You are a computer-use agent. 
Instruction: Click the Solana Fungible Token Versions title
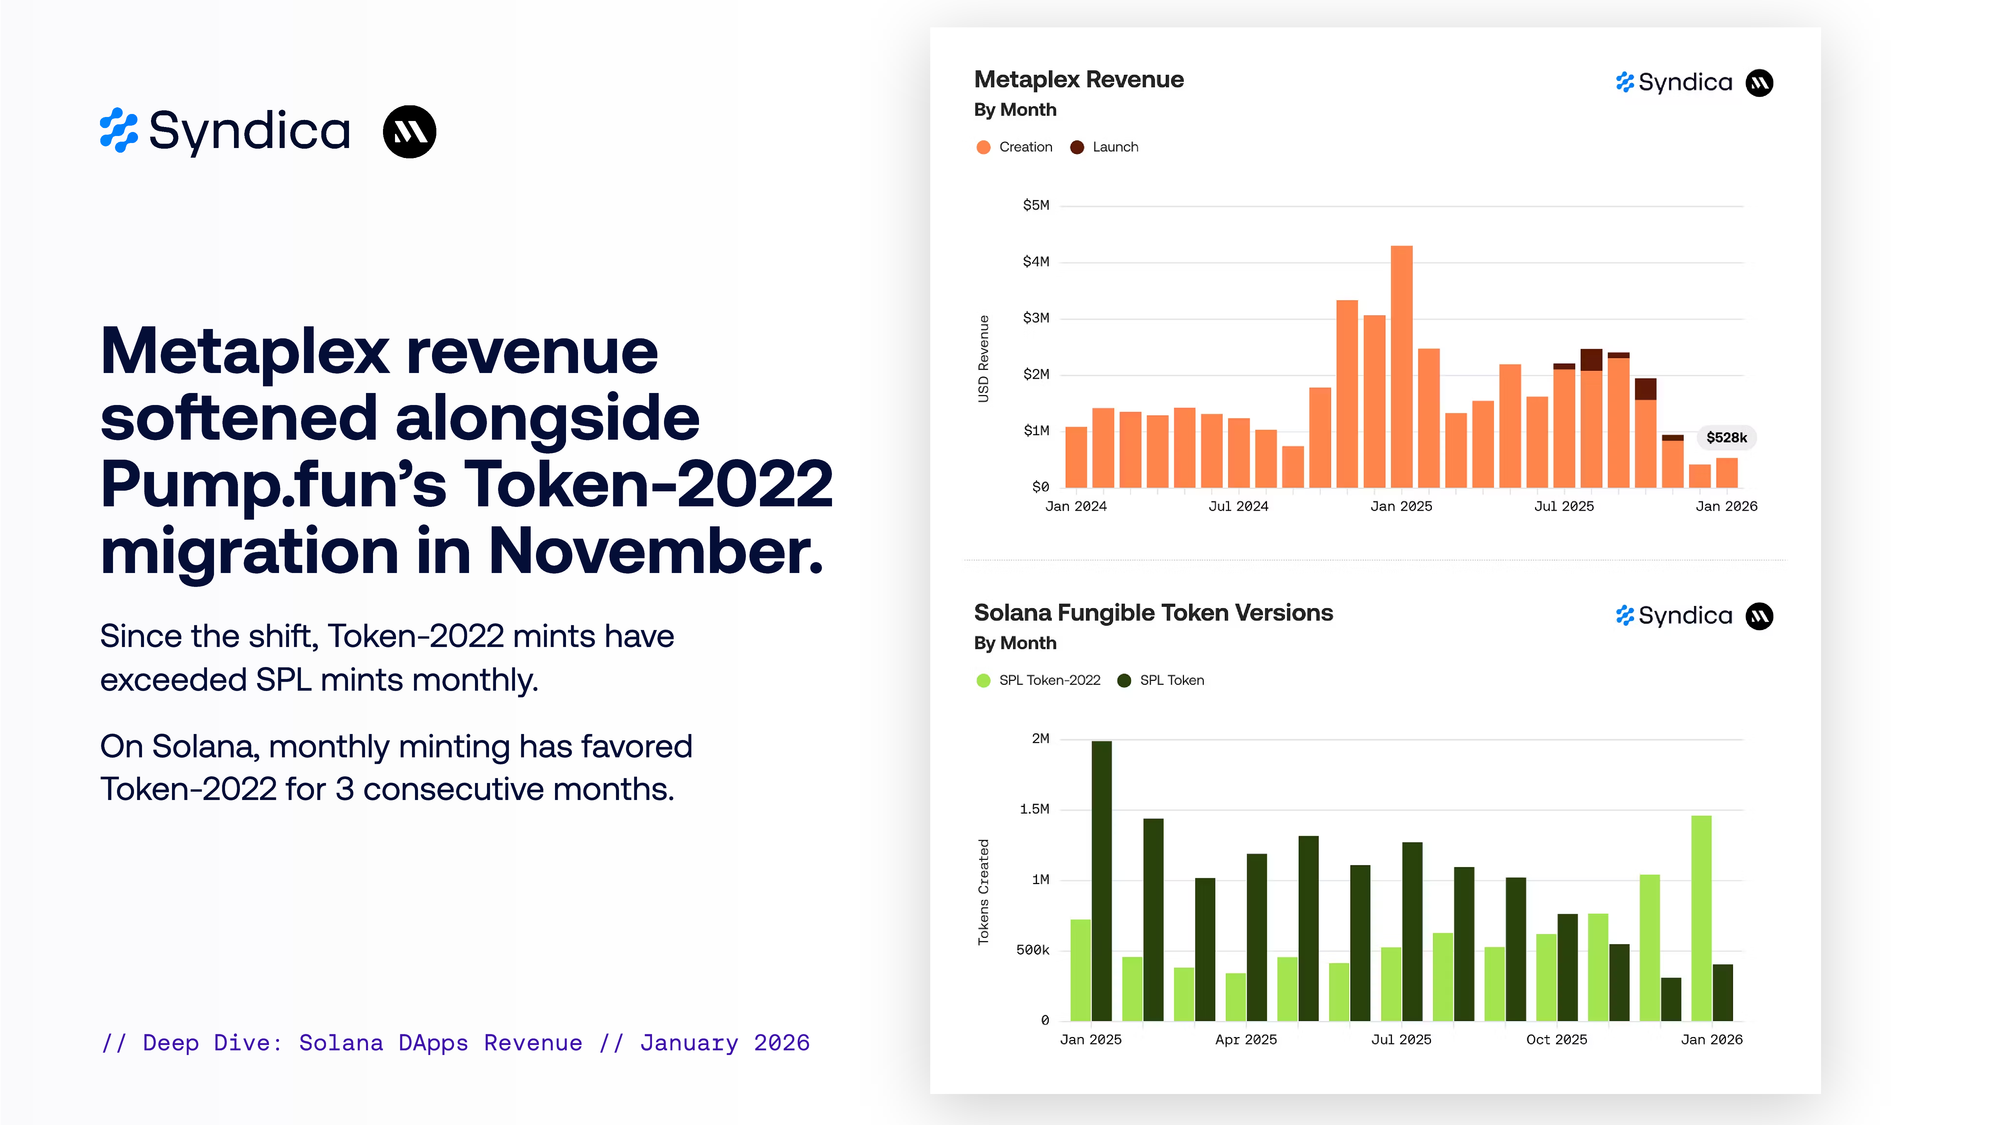[x=1153, y=613]
